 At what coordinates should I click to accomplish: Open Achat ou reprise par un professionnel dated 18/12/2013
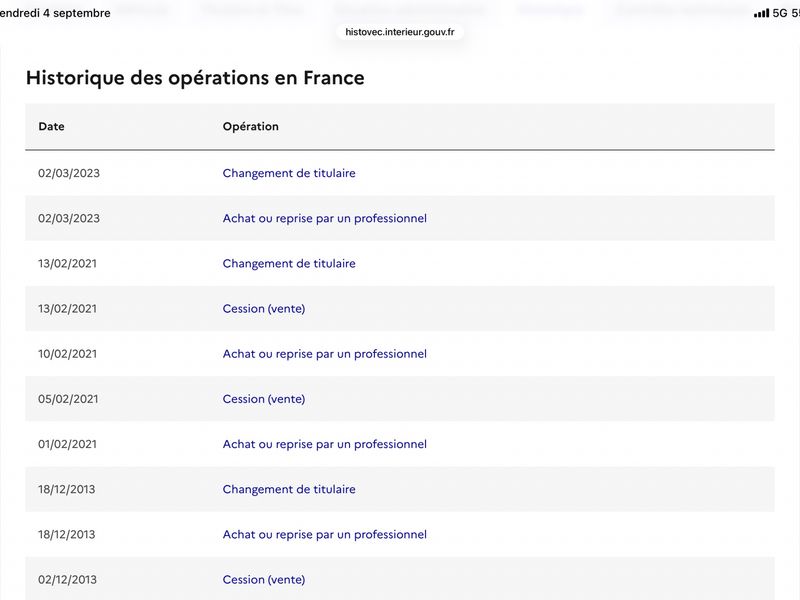tap(324, 535)
